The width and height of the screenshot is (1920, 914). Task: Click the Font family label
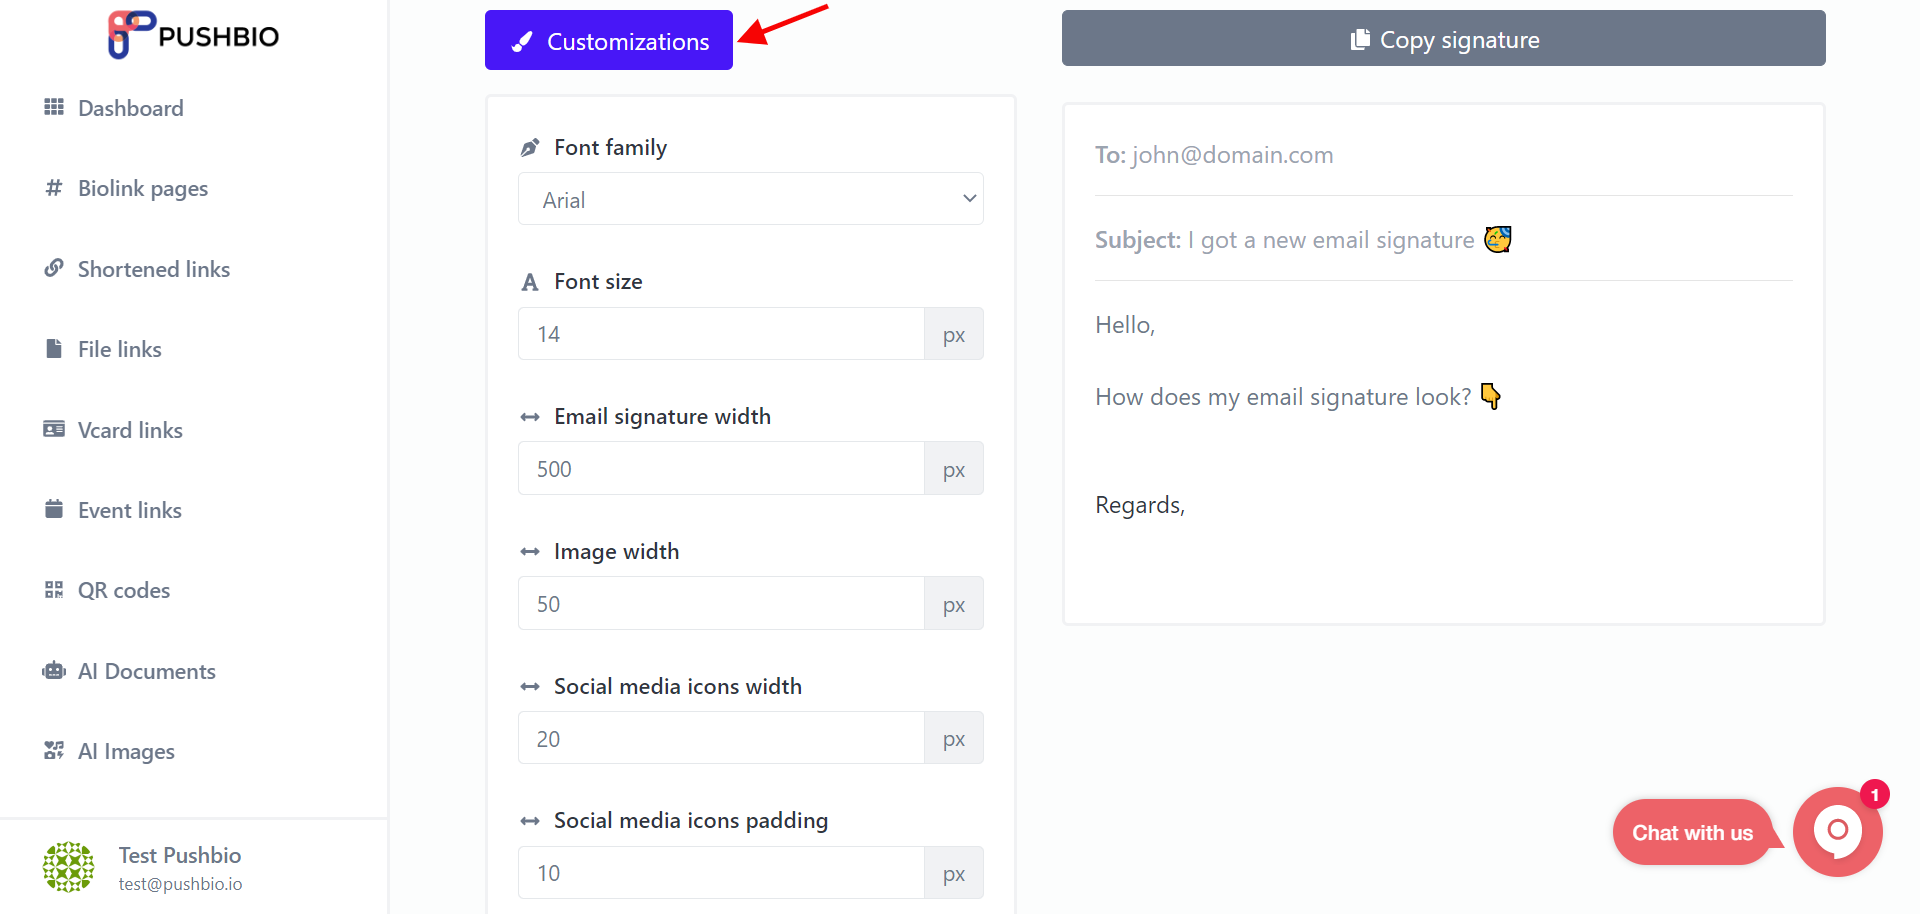(610, 147)
